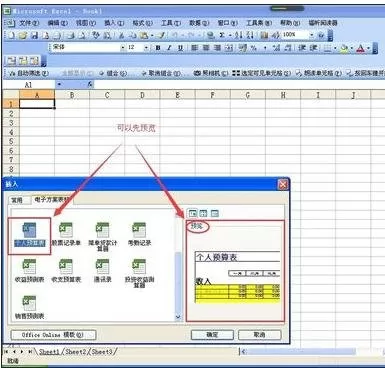
Task: Click the AutoSum sigma icon
Action: tap(222, 35)
